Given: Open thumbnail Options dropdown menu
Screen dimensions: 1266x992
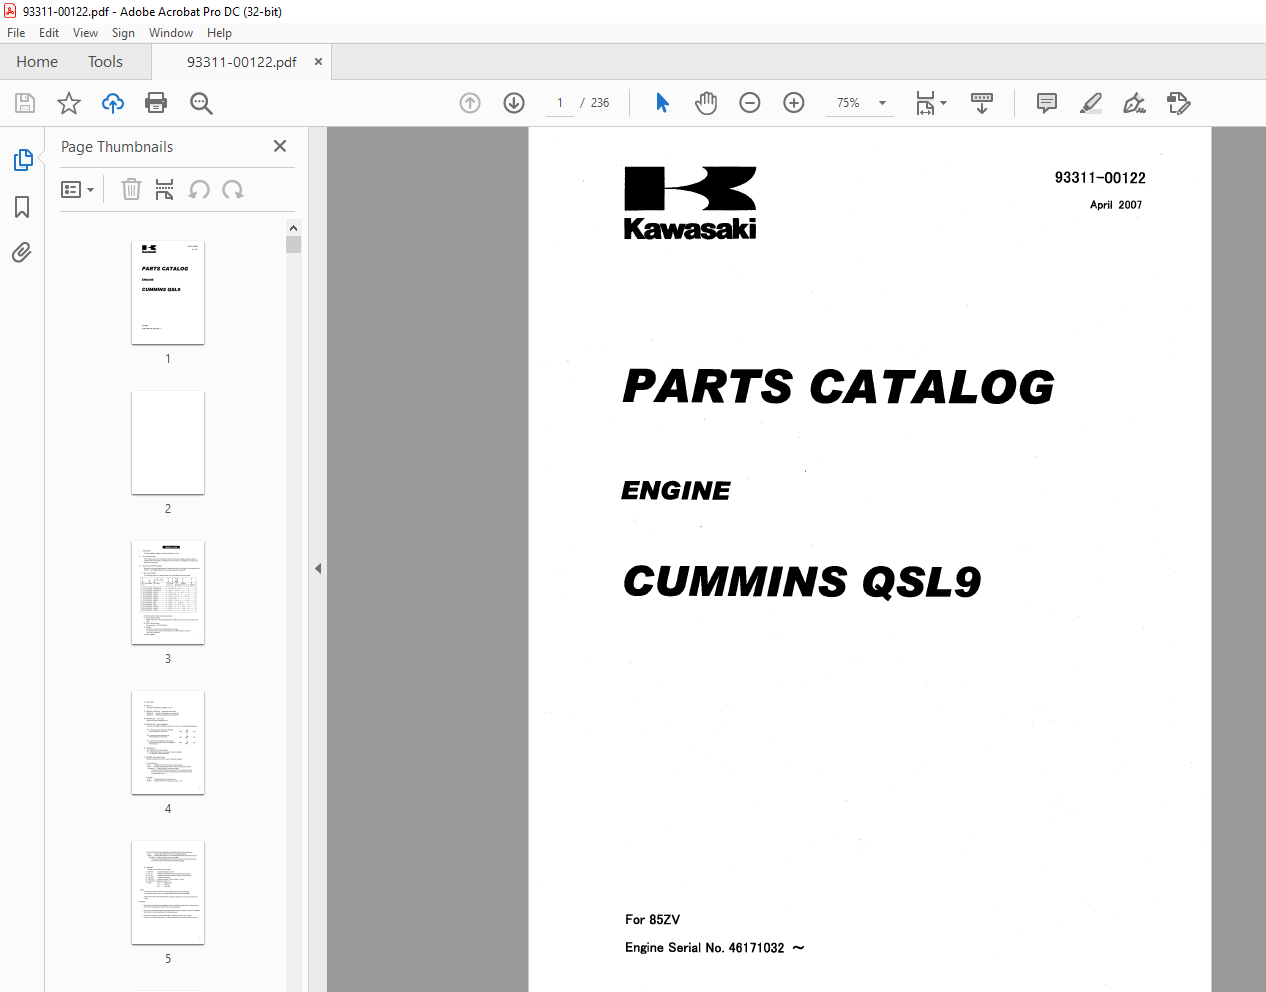Looking at the screenshot, I should pyautogui.click(x=77, y=189).
